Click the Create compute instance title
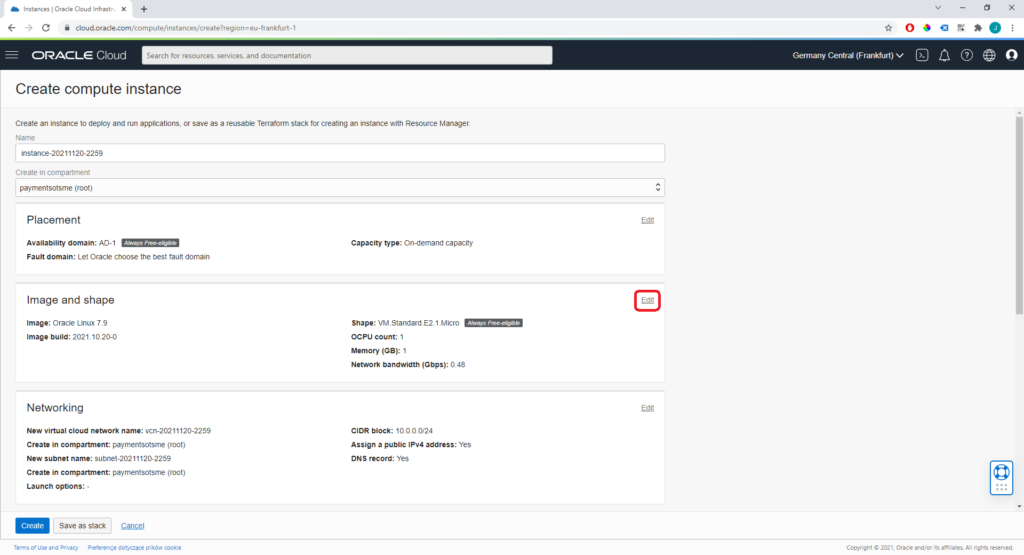This screenshot has width=1024, height=555. (x=99, y=89)
